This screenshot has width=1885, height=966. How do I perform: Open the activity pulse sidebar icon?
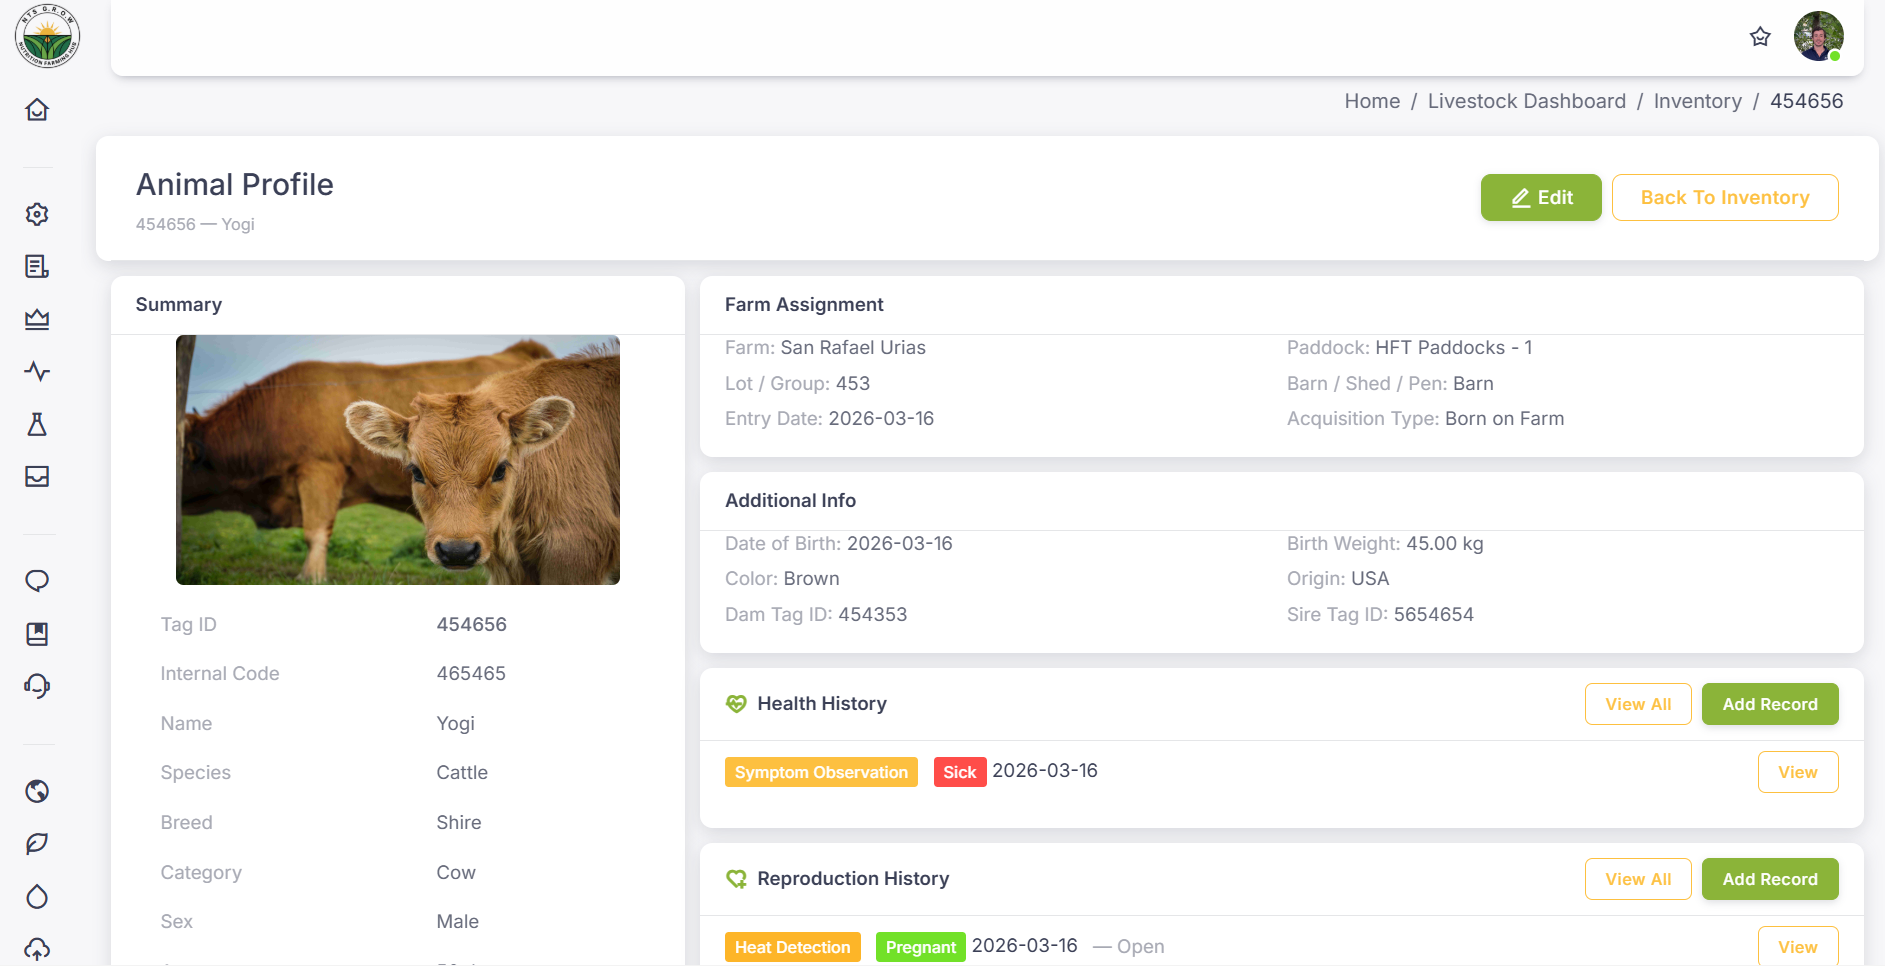click(x=37, y=371)
